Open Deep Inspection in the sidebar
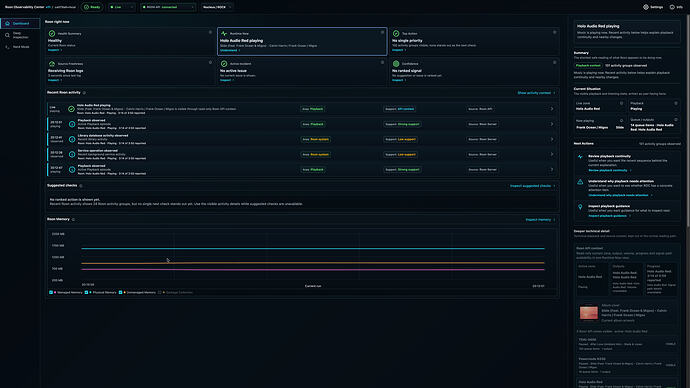This screenshot has width=690, height=388. coord(20,35)
